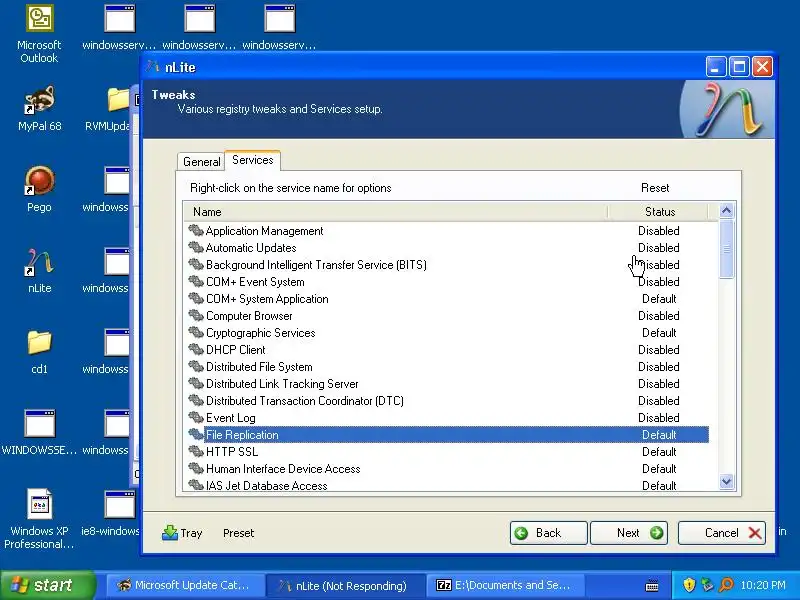Viewport: 800px width, 600px height.
Task: Click Disabled status of Event Log
Action: 659,418
